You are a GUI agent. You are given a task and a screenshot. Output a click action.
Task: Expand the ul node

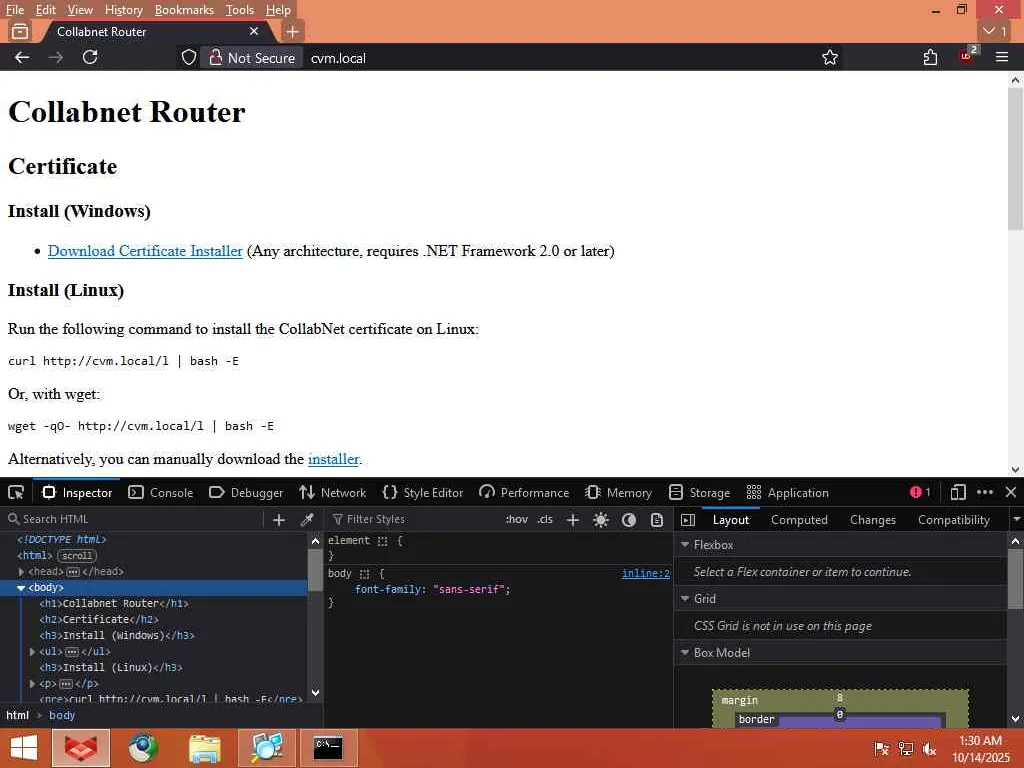coord(32,652)
